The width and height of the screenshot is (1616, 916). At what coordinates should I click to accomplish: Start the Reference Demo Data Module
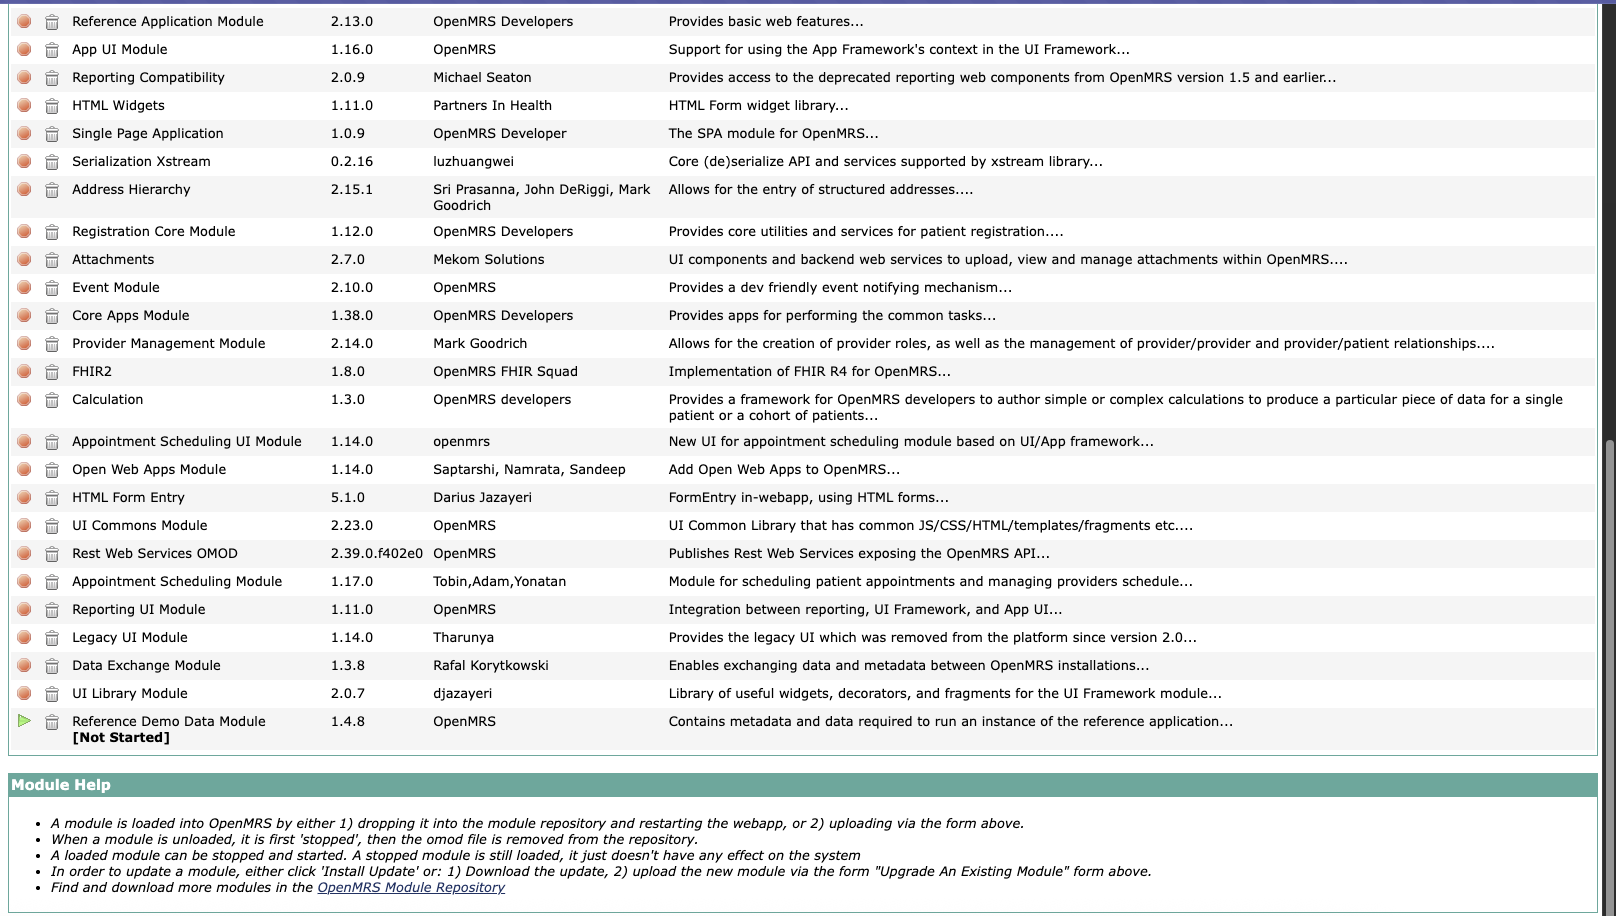click(x=24, y=721)
